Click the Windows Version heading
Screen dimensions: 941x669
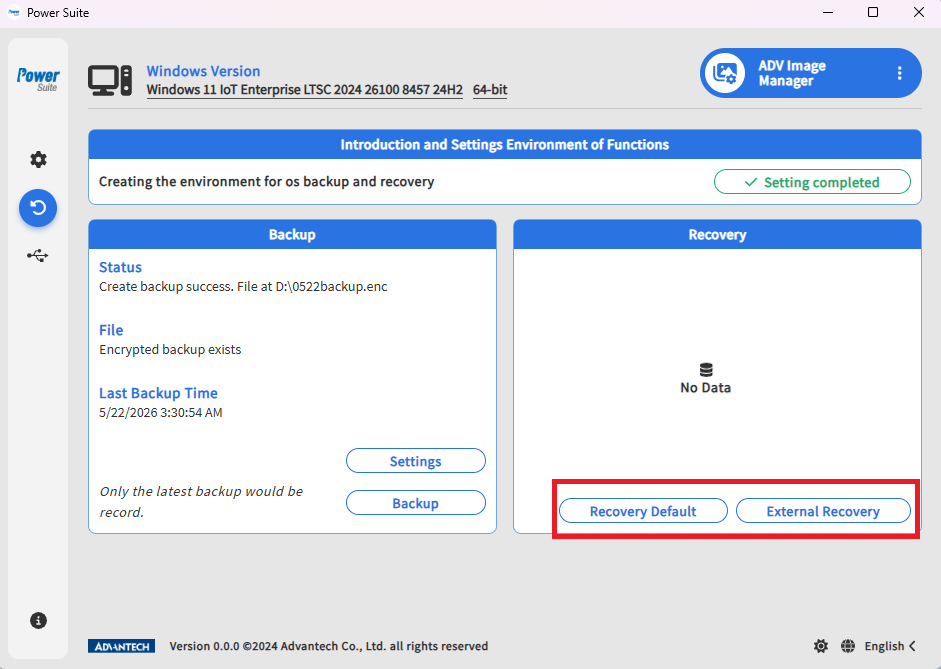tap(203, 71)
